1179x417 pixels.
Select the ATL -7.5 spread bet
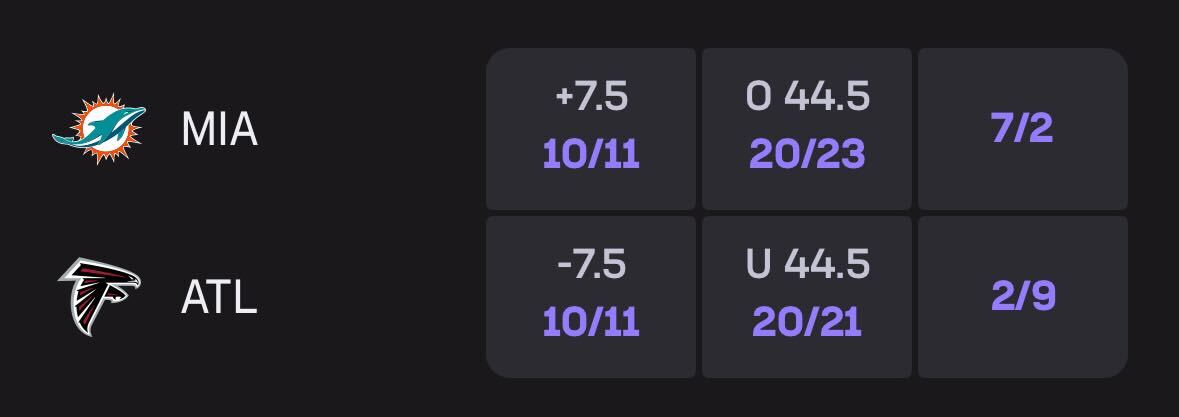(591, 297)
